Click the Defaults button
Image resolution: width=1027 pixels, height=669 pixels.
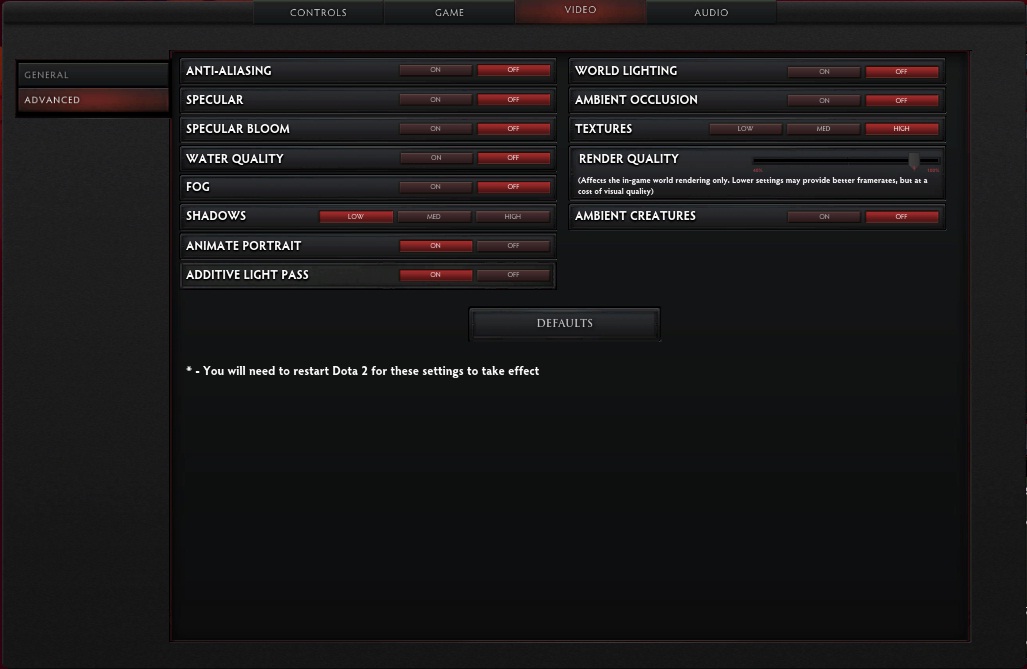coord(565,324)
